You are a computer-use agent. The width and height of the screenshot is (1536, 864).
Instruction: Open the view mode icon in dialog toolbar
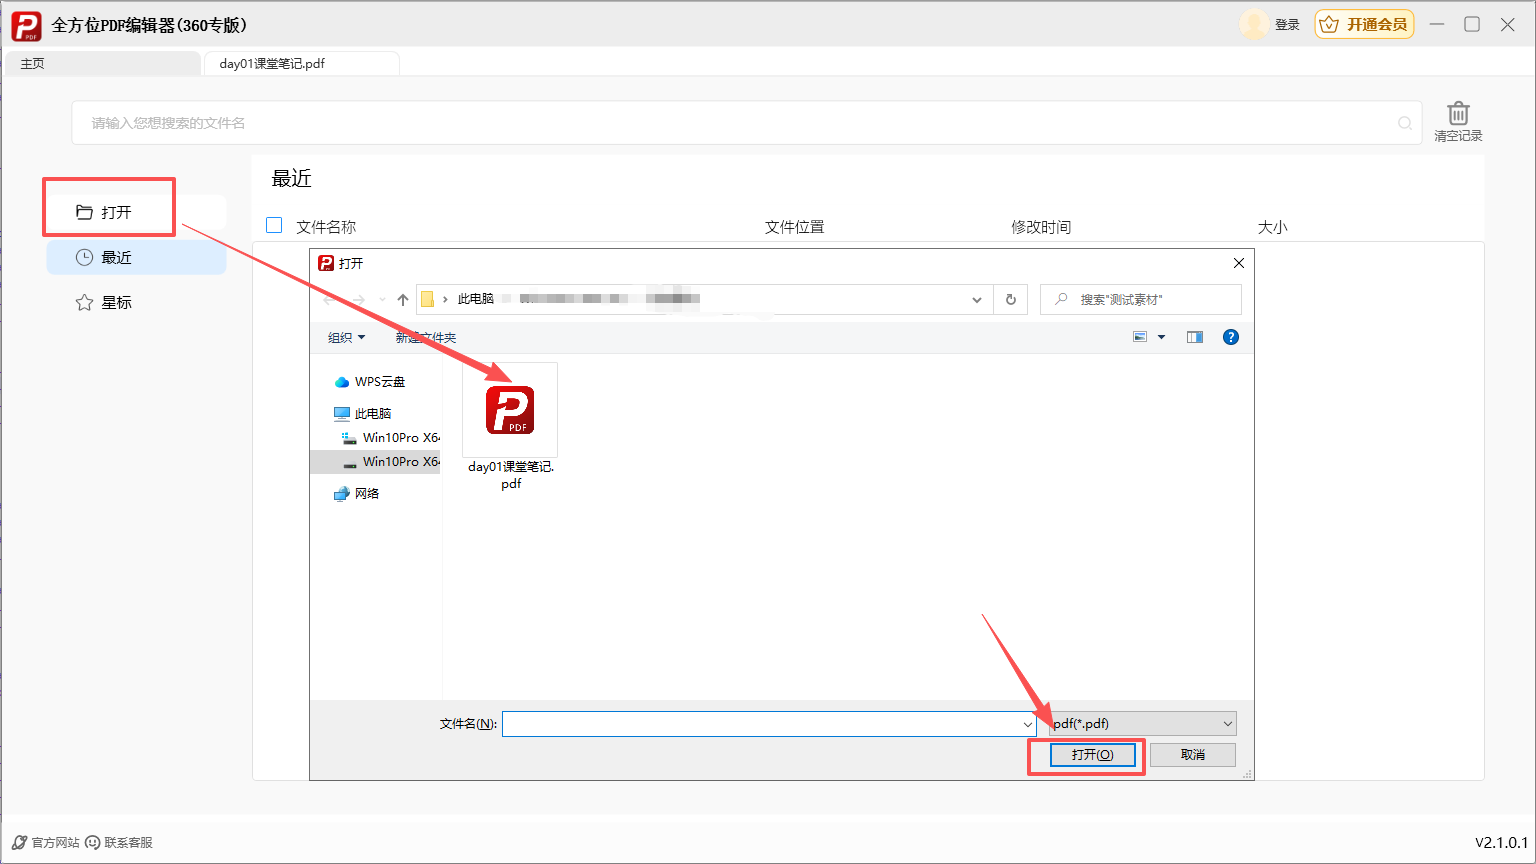[1140, 337]
